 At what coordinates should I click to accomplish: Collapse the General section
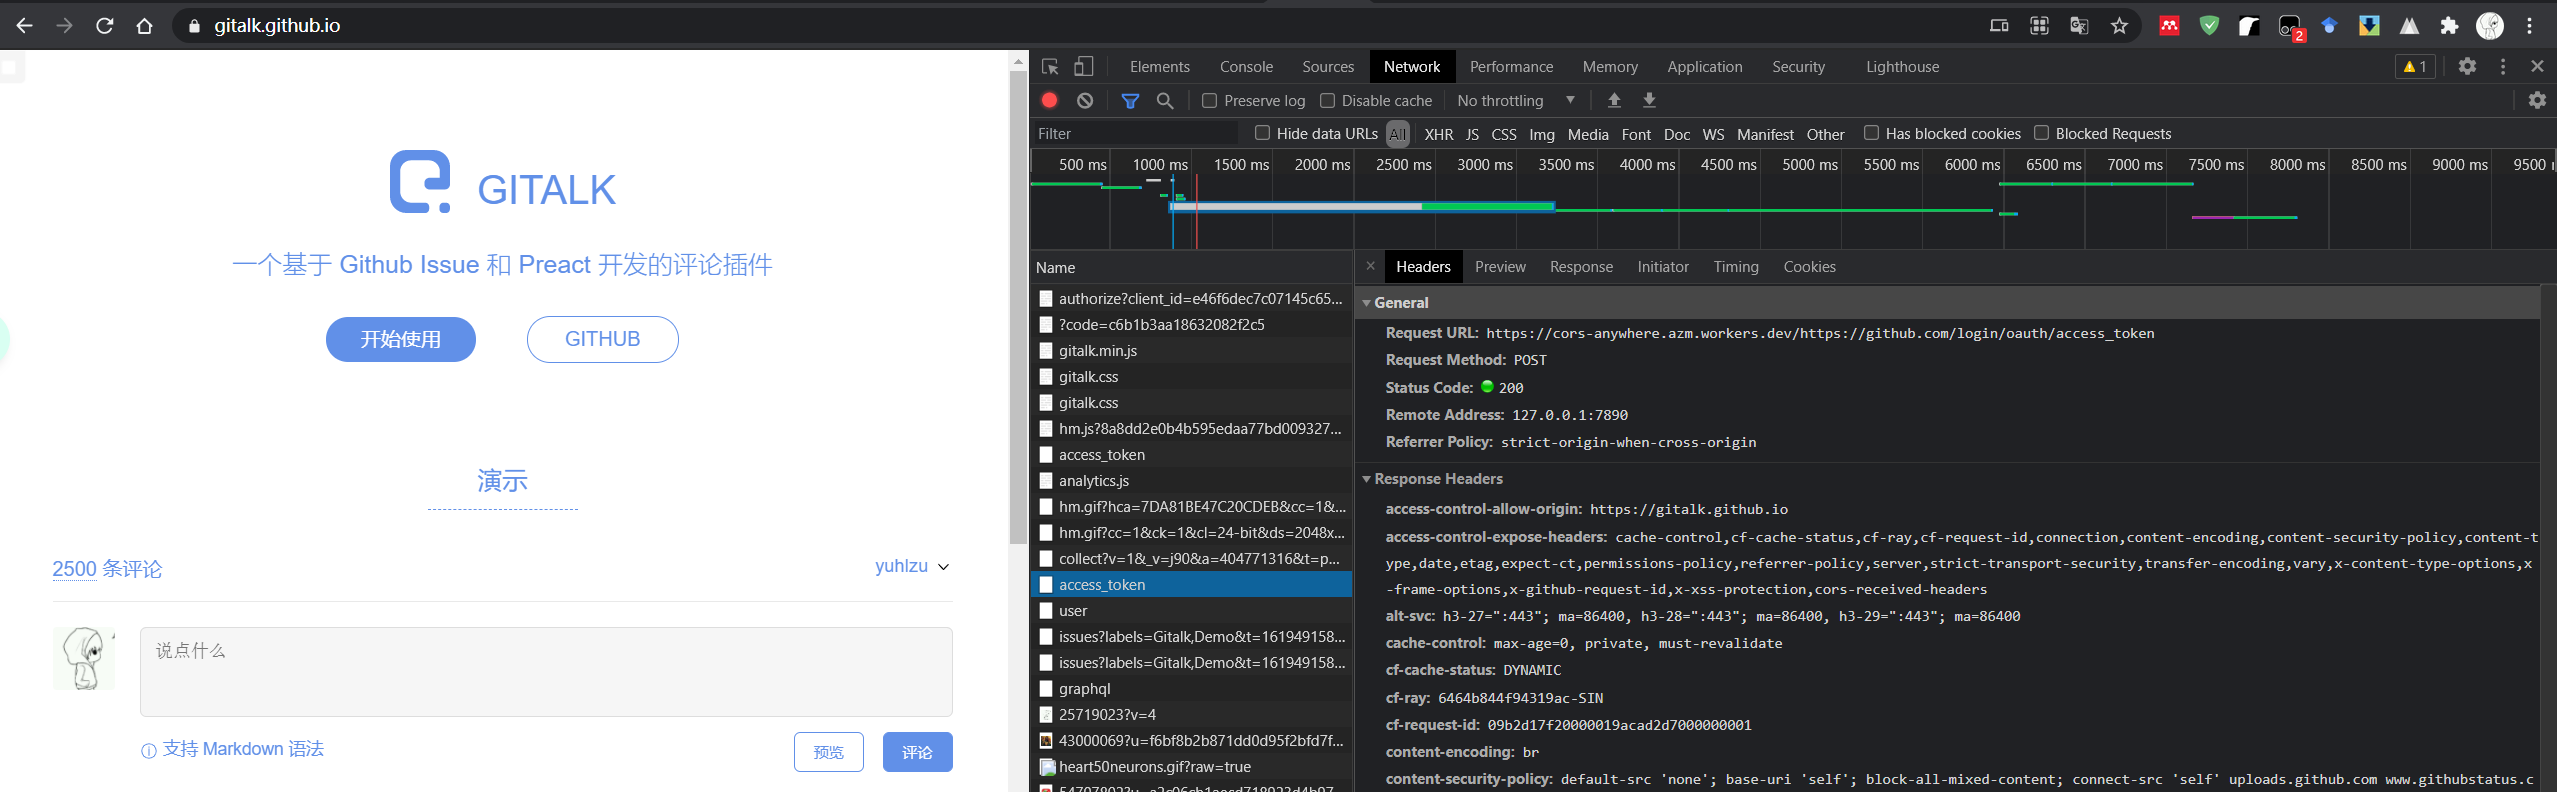pyautogui.click(x=1366, y=302)
